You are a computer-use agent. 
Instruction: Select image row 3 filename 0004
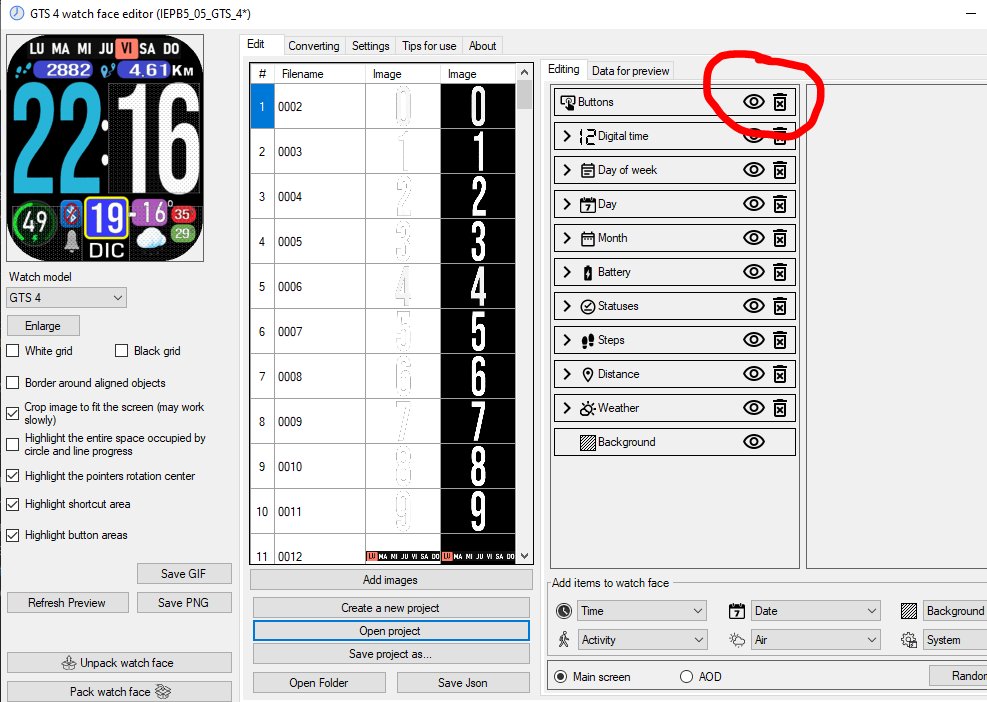point(382,196)
